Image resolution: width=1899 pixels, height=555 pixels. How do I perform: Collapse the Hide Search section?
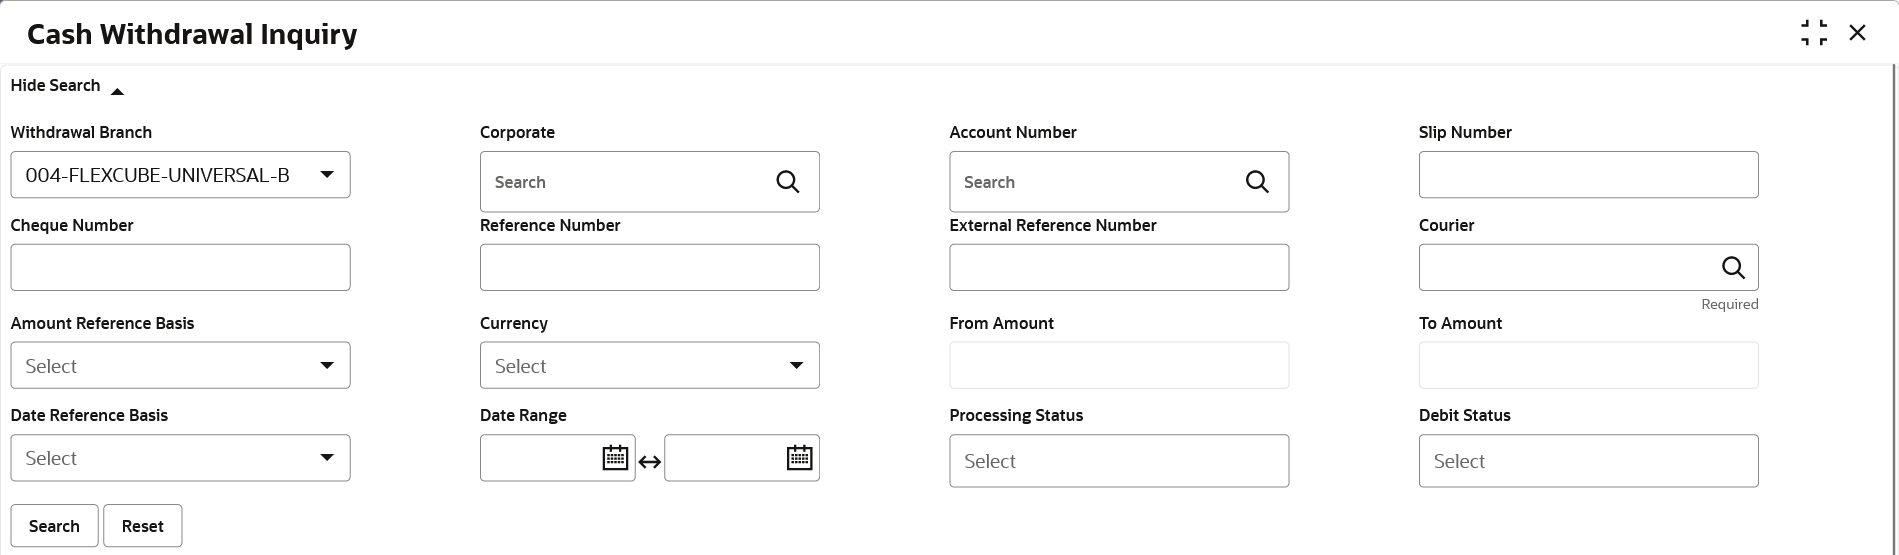(x=67, y=87)
